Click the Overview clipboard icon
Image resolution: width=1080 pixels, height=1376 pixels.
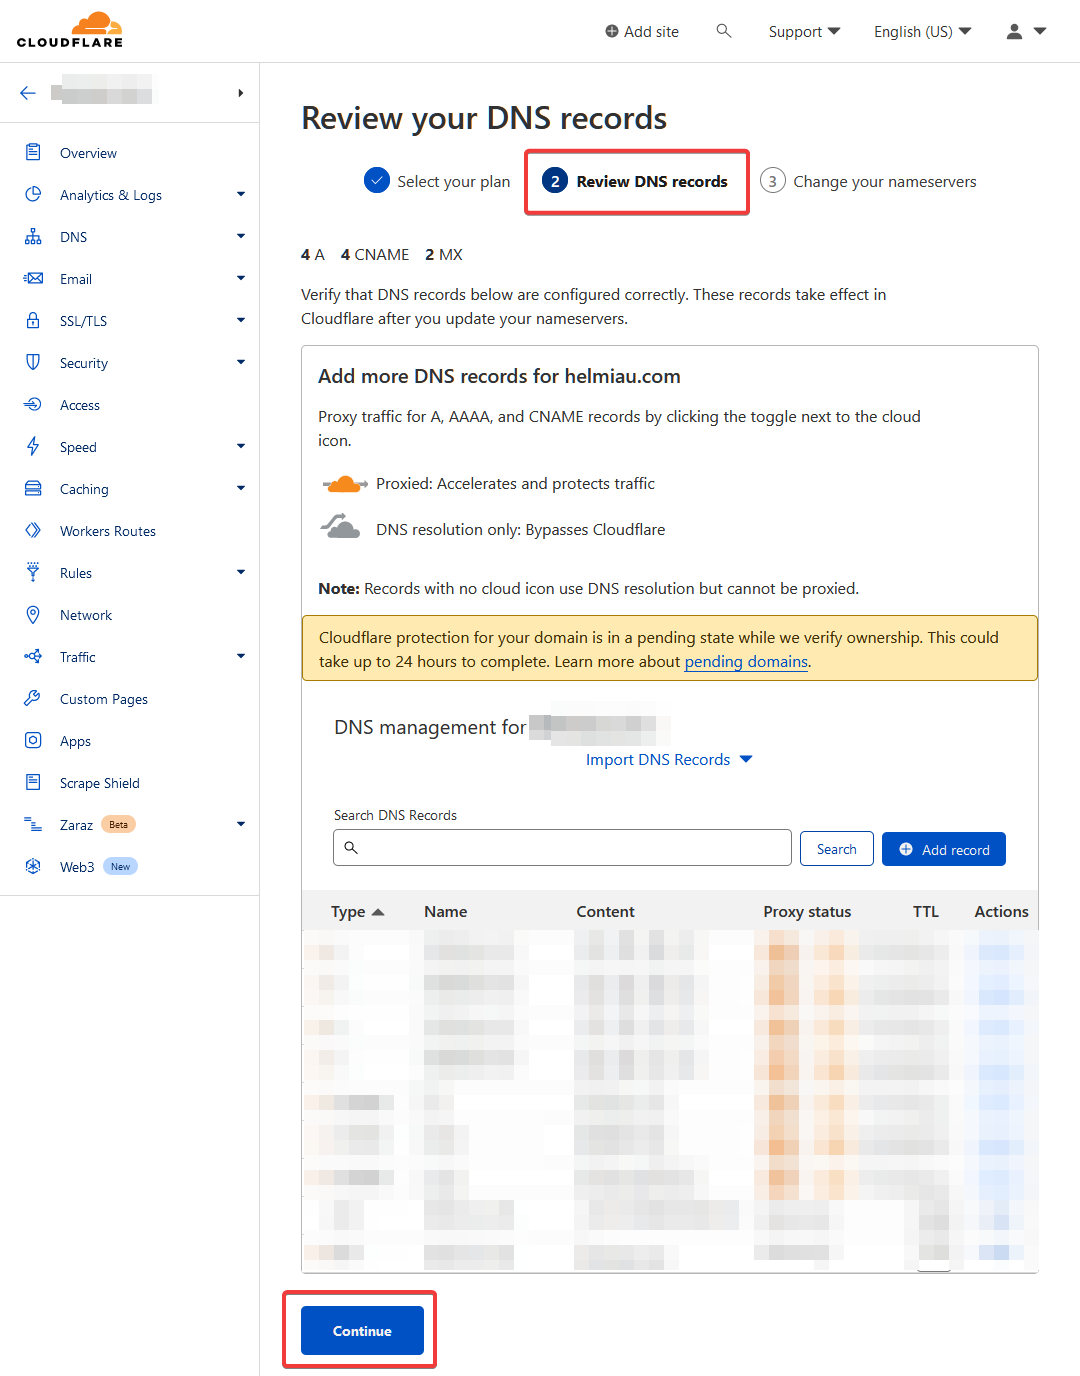point(33,152)
